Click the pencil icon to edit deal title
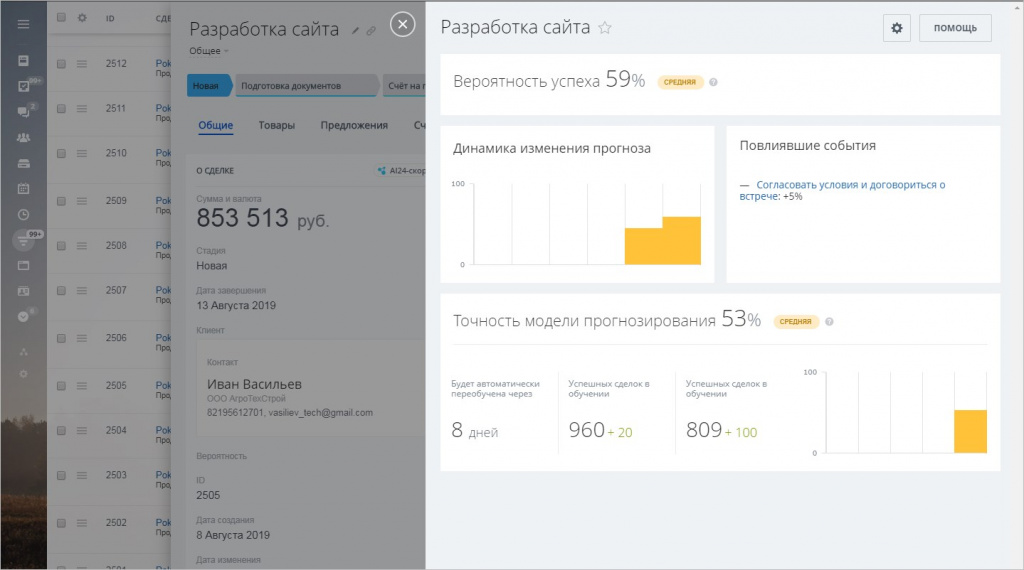1024x570 pixels. tap(355, 31)
